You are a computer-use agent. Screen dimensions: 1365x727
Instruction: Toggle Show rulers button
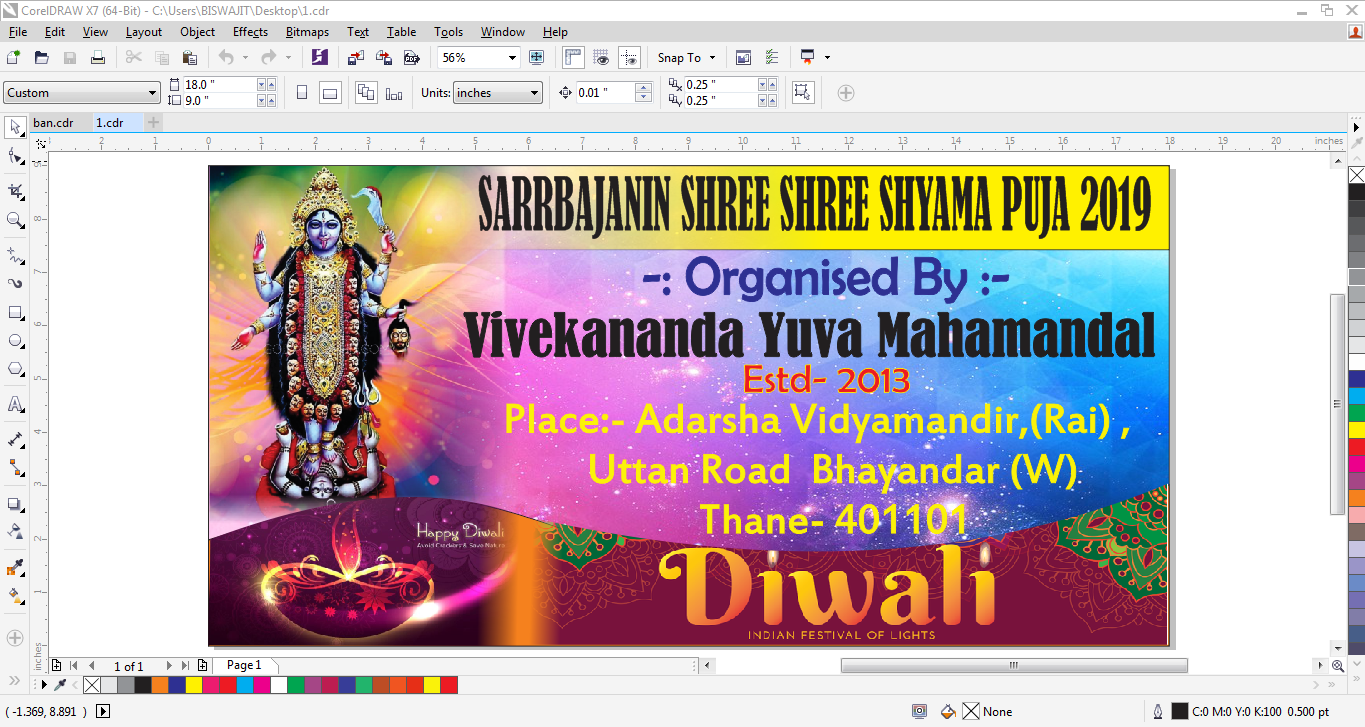point(573,57)
